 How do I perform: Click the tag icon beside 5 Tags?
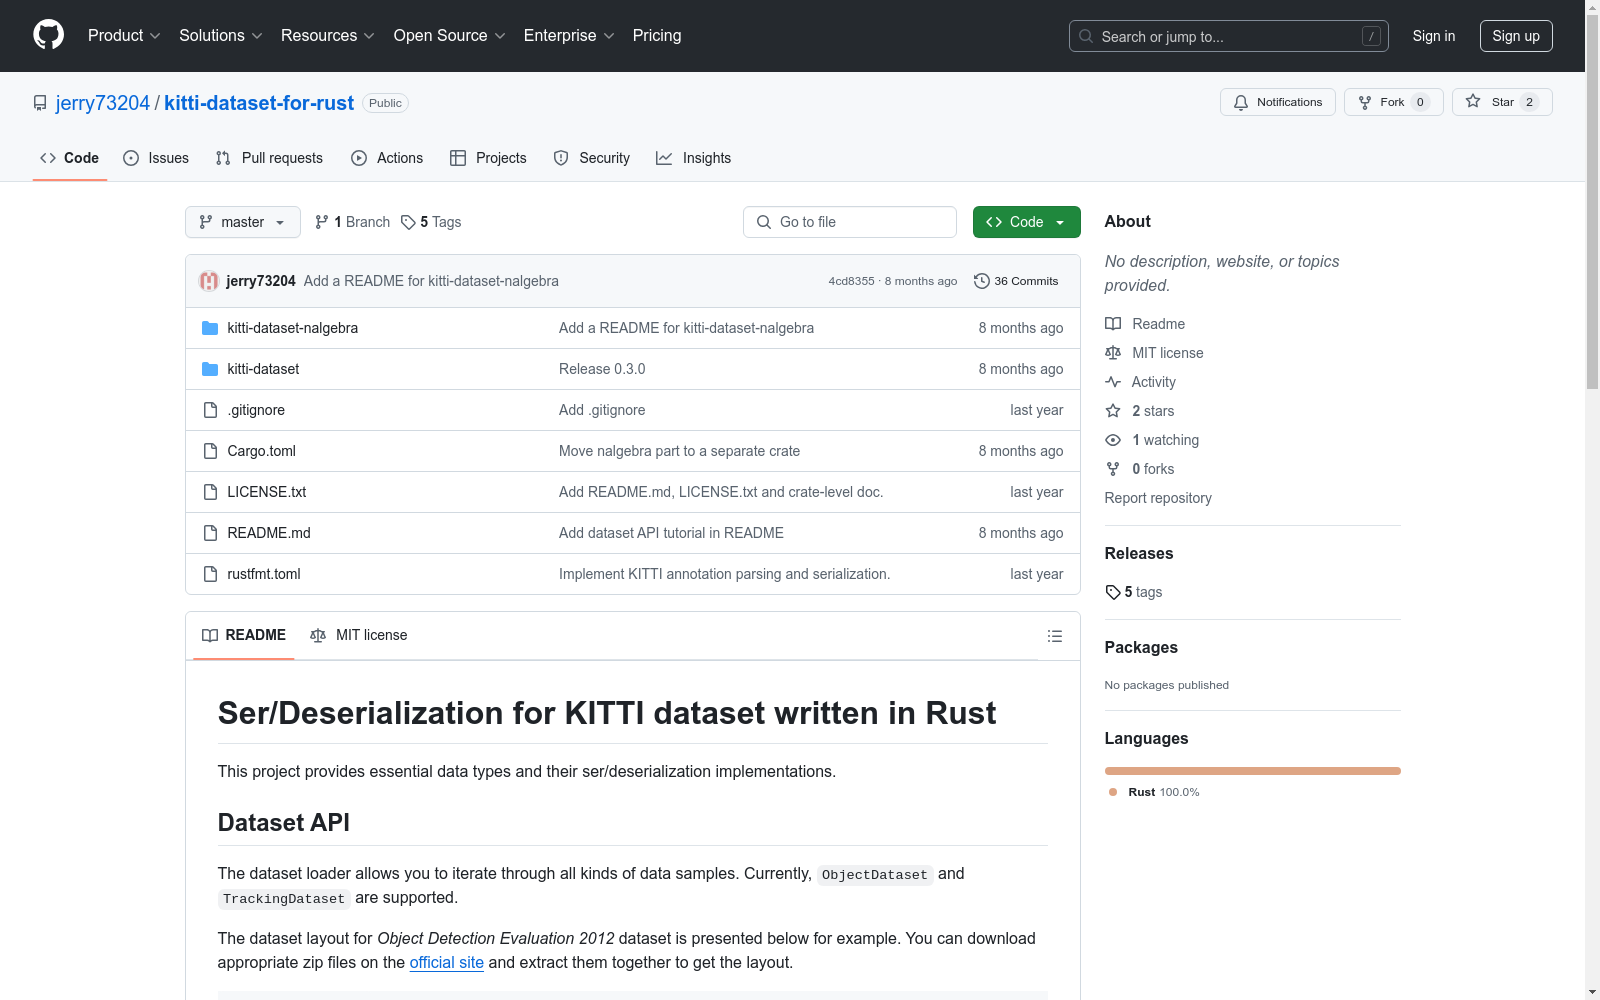click(408, 222)
